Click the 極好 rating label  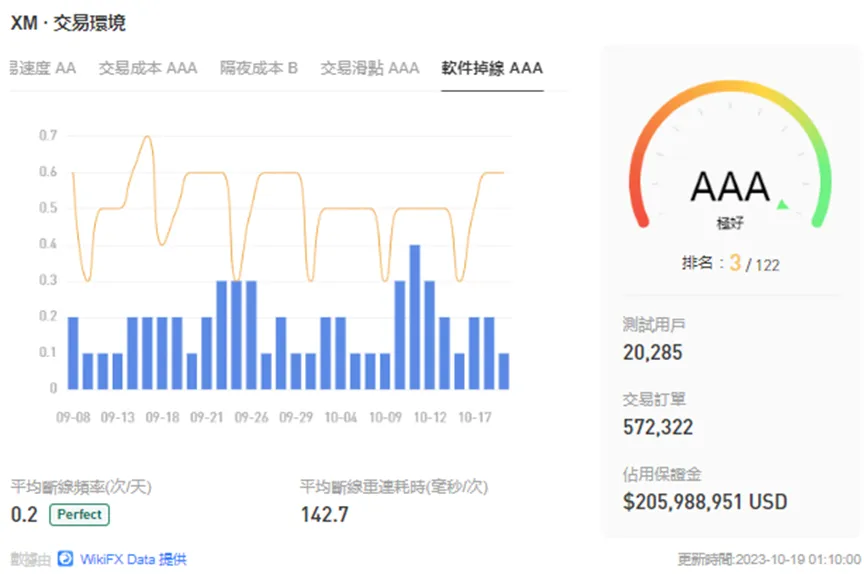pyautogui.click(x=730, y=223)
